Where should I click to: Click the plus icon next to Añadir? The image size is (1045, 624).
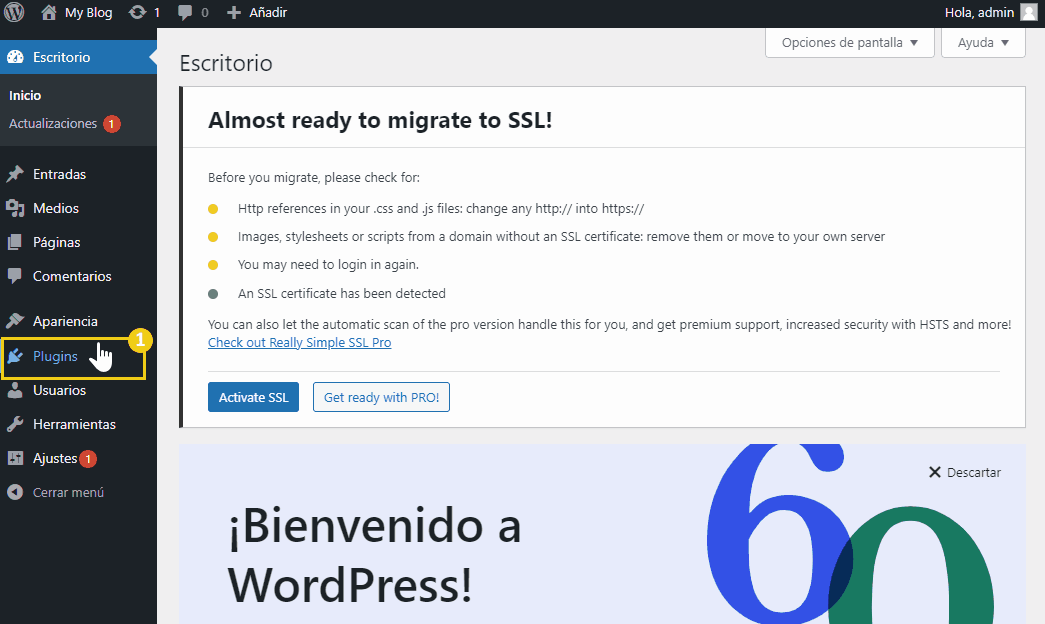[233, 13]
